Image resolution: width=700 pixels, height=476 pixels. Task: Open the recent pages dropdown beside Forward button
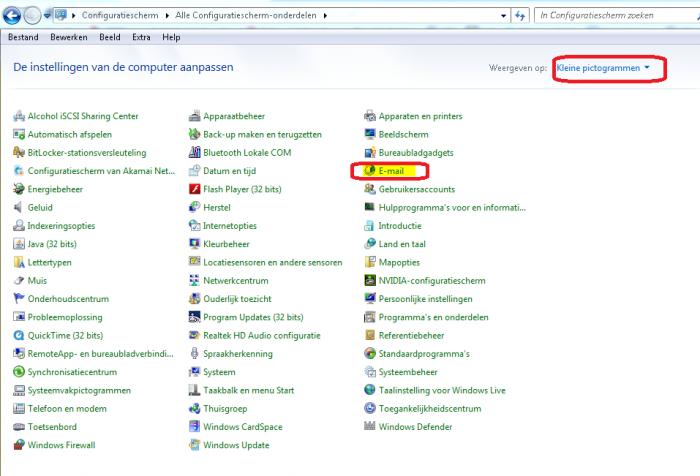(47, 15)
